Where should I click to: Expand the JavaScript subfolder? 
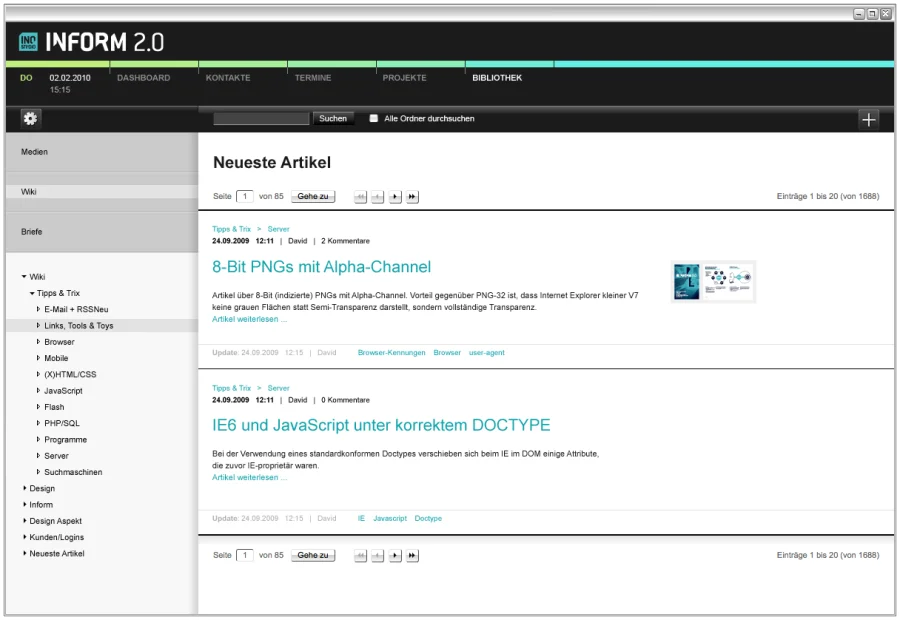[x=39, y=391]
